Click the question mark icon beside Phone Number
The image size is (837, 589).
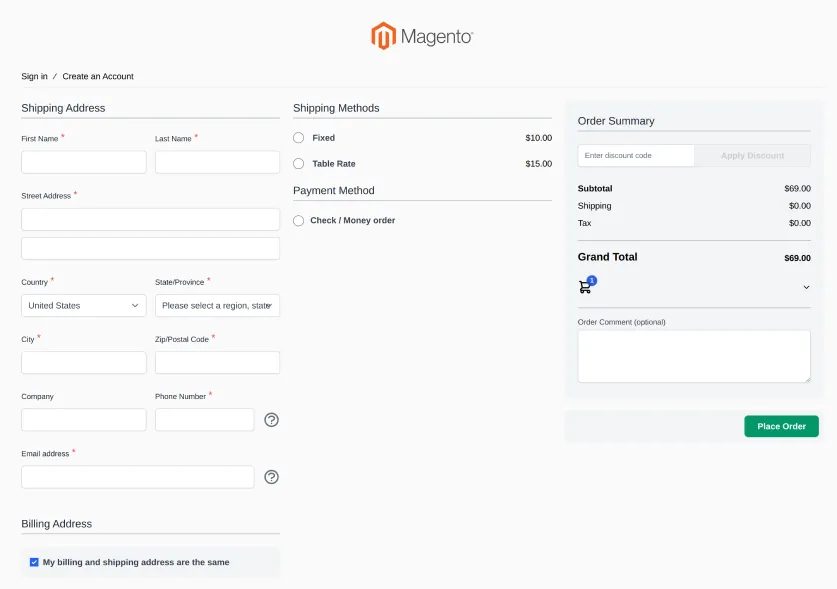[271, 420]
